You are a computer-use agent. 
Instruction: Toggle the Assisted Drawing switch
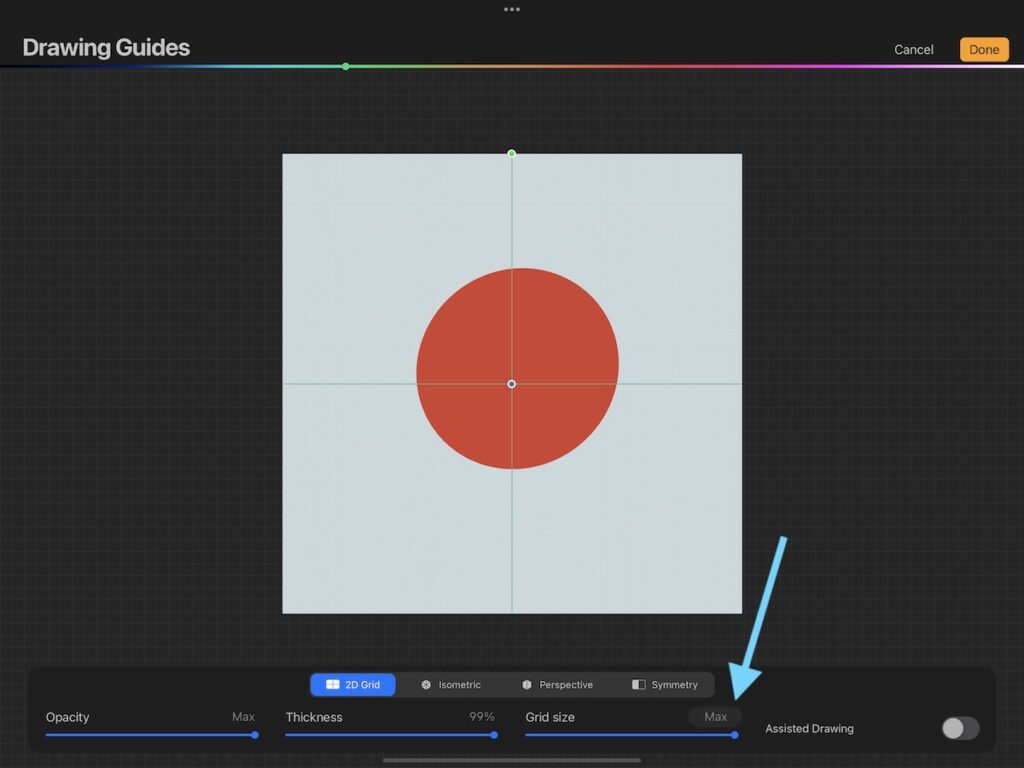pos(960,728)
